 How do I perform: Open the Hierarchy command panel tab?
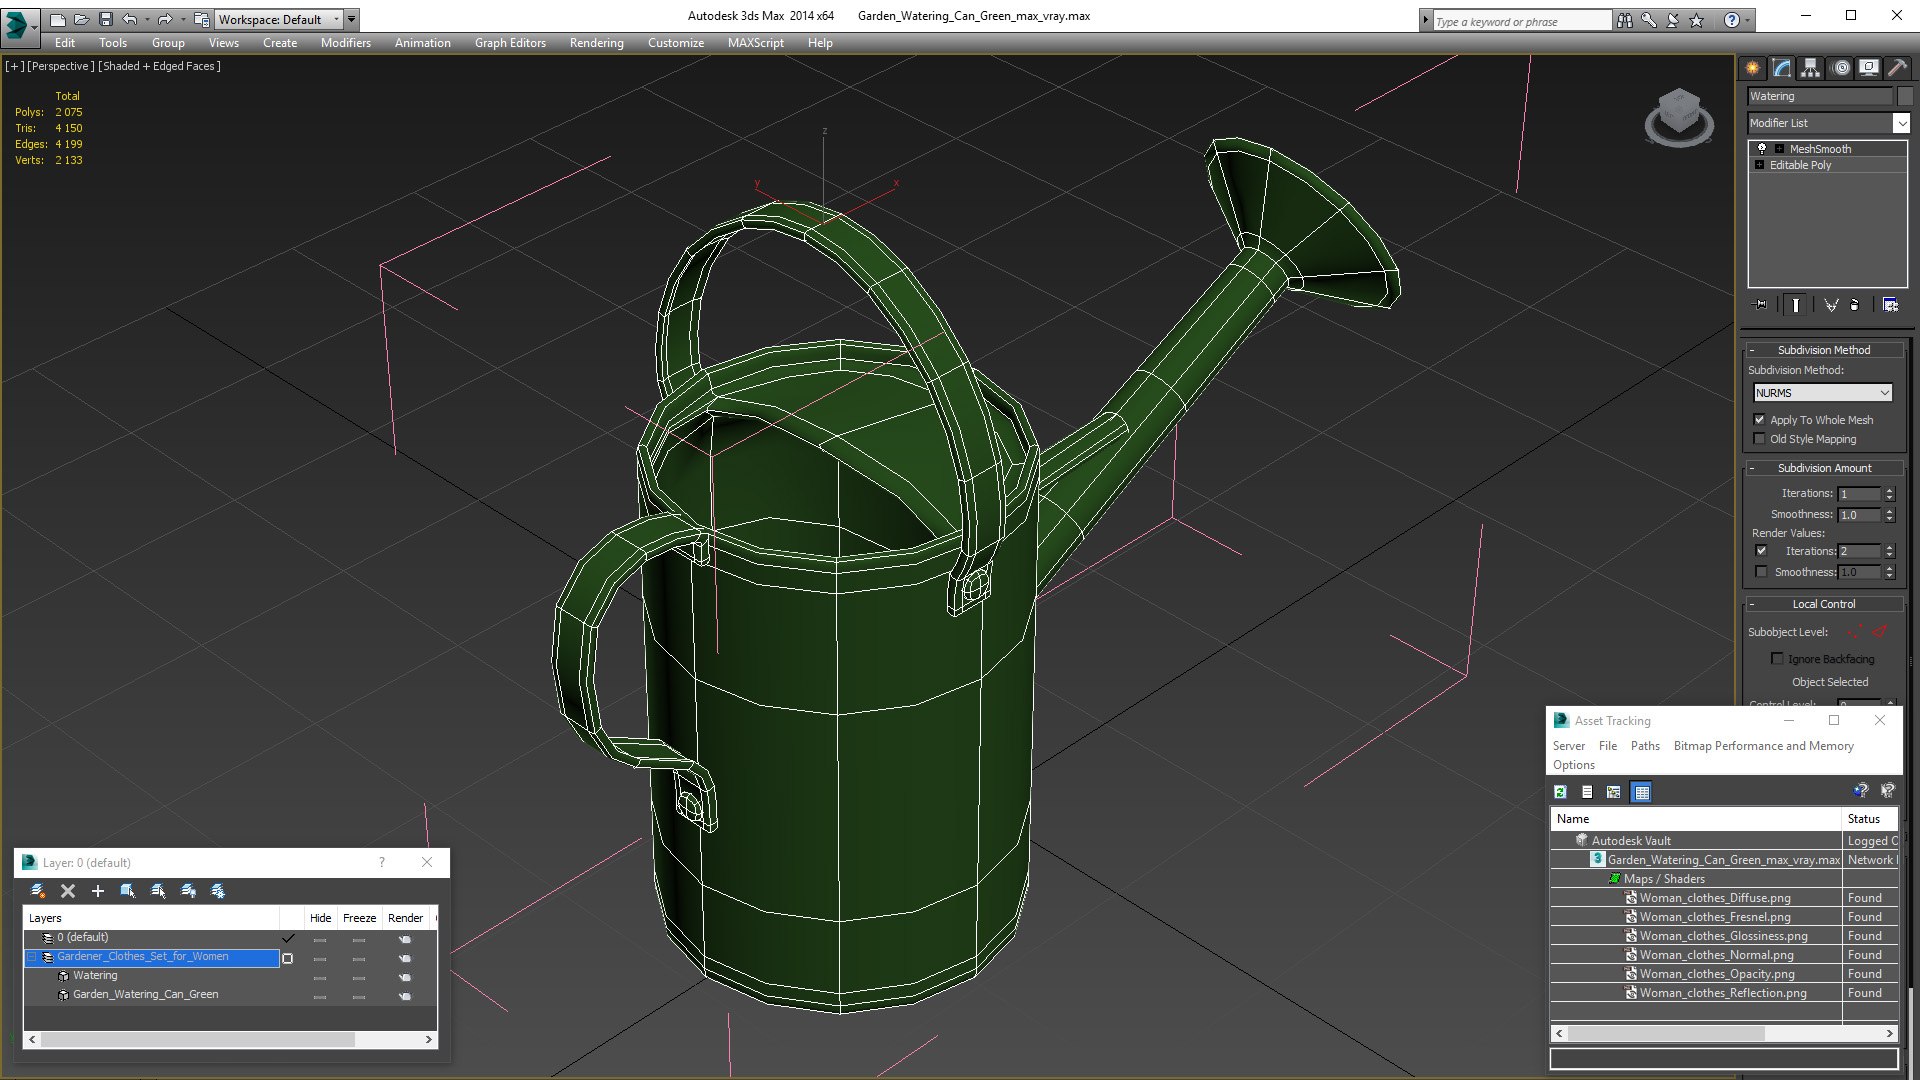point(1810,68)
